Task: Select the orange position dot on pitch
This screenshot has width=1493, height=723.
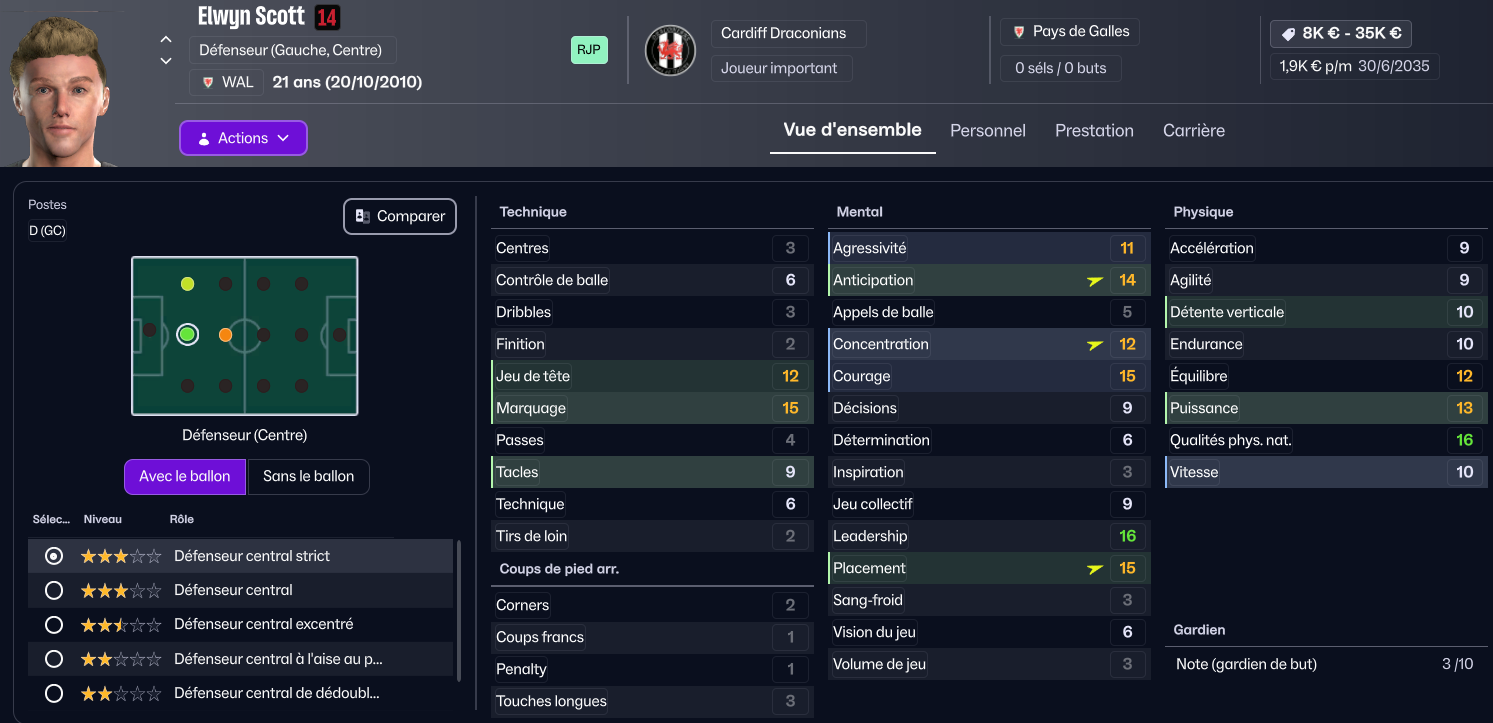Action: click(x=226, y=335)
